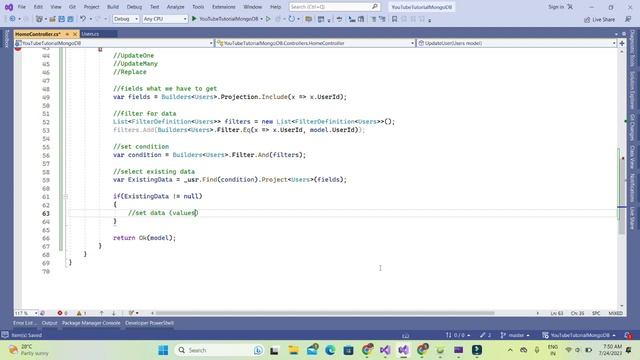Close the HomeController.cs tab
The height and width of the screenshot is (360, 640).
pyautogui.click(x=75, y=34)
